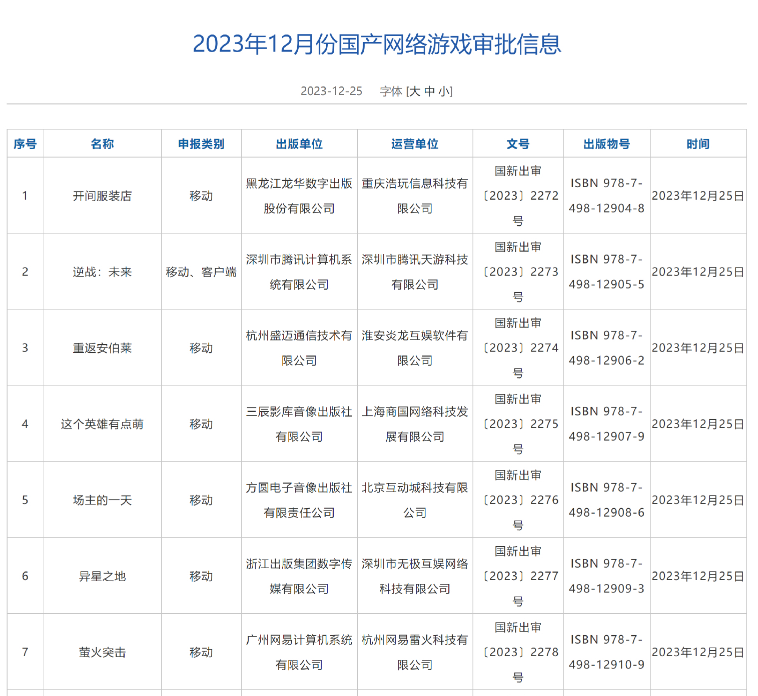The height and width of the screenshot is (696, 758).
Task: Click the 运营单位 column header
Action: pyautogui.click(x=414, y=144)
